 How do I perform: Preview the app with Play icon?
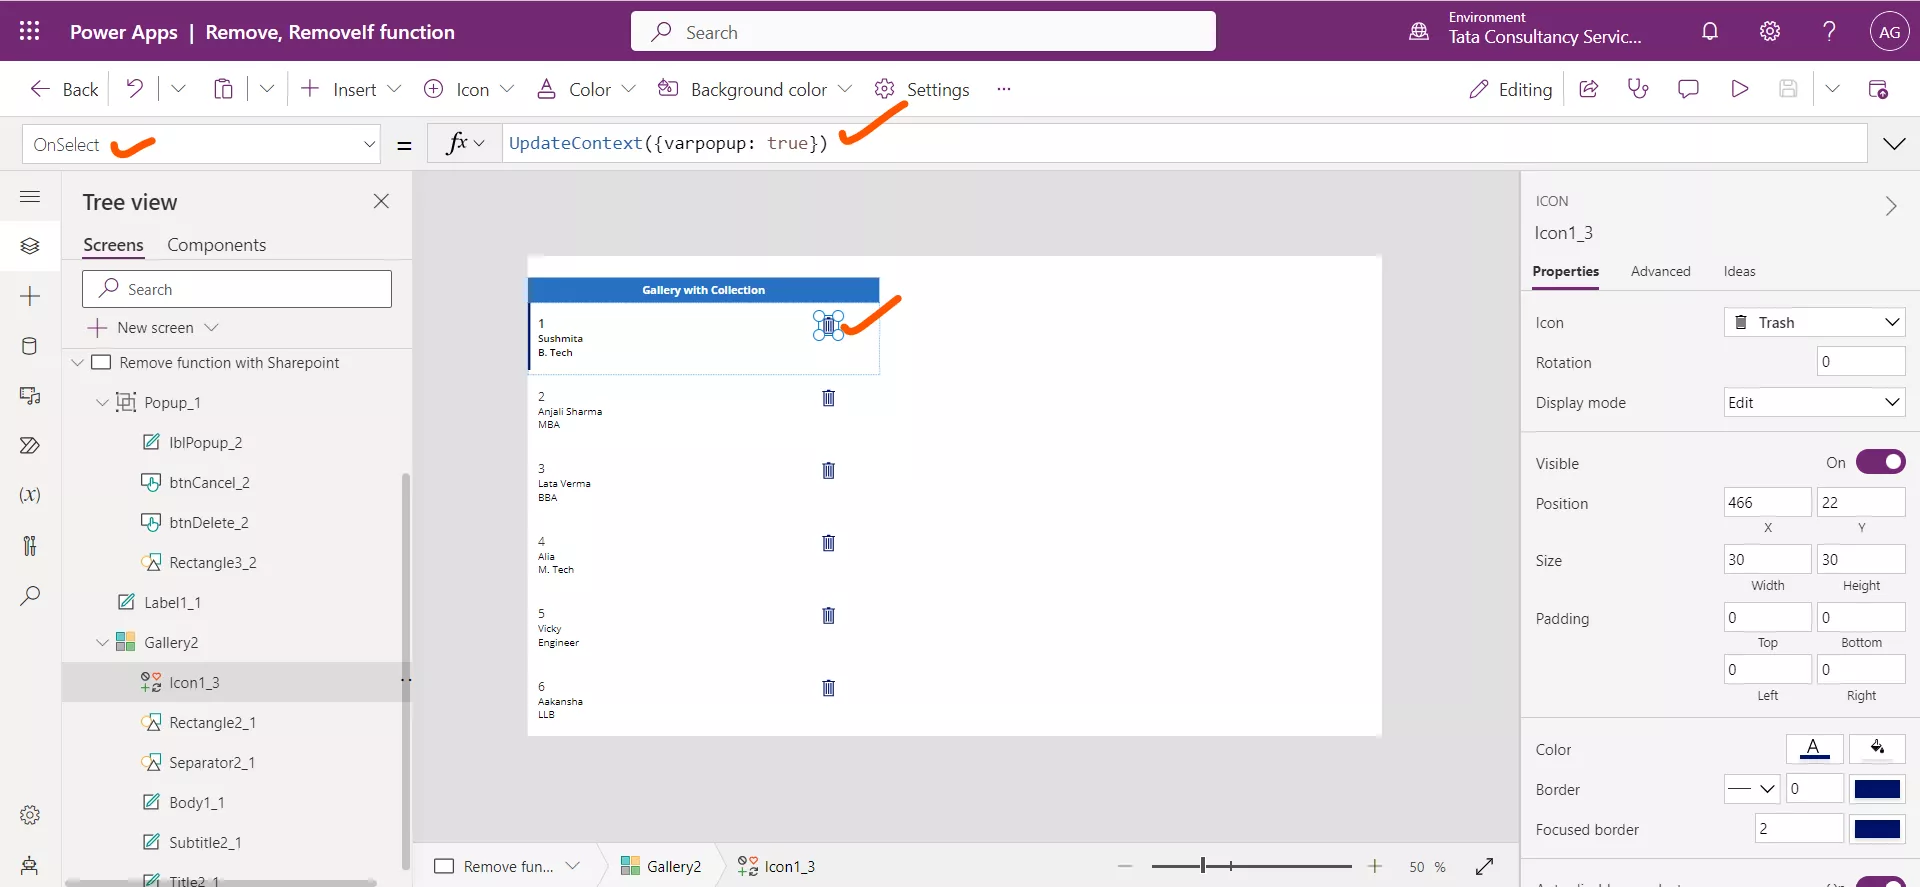pyautogui.click(x=1739, y=89)
